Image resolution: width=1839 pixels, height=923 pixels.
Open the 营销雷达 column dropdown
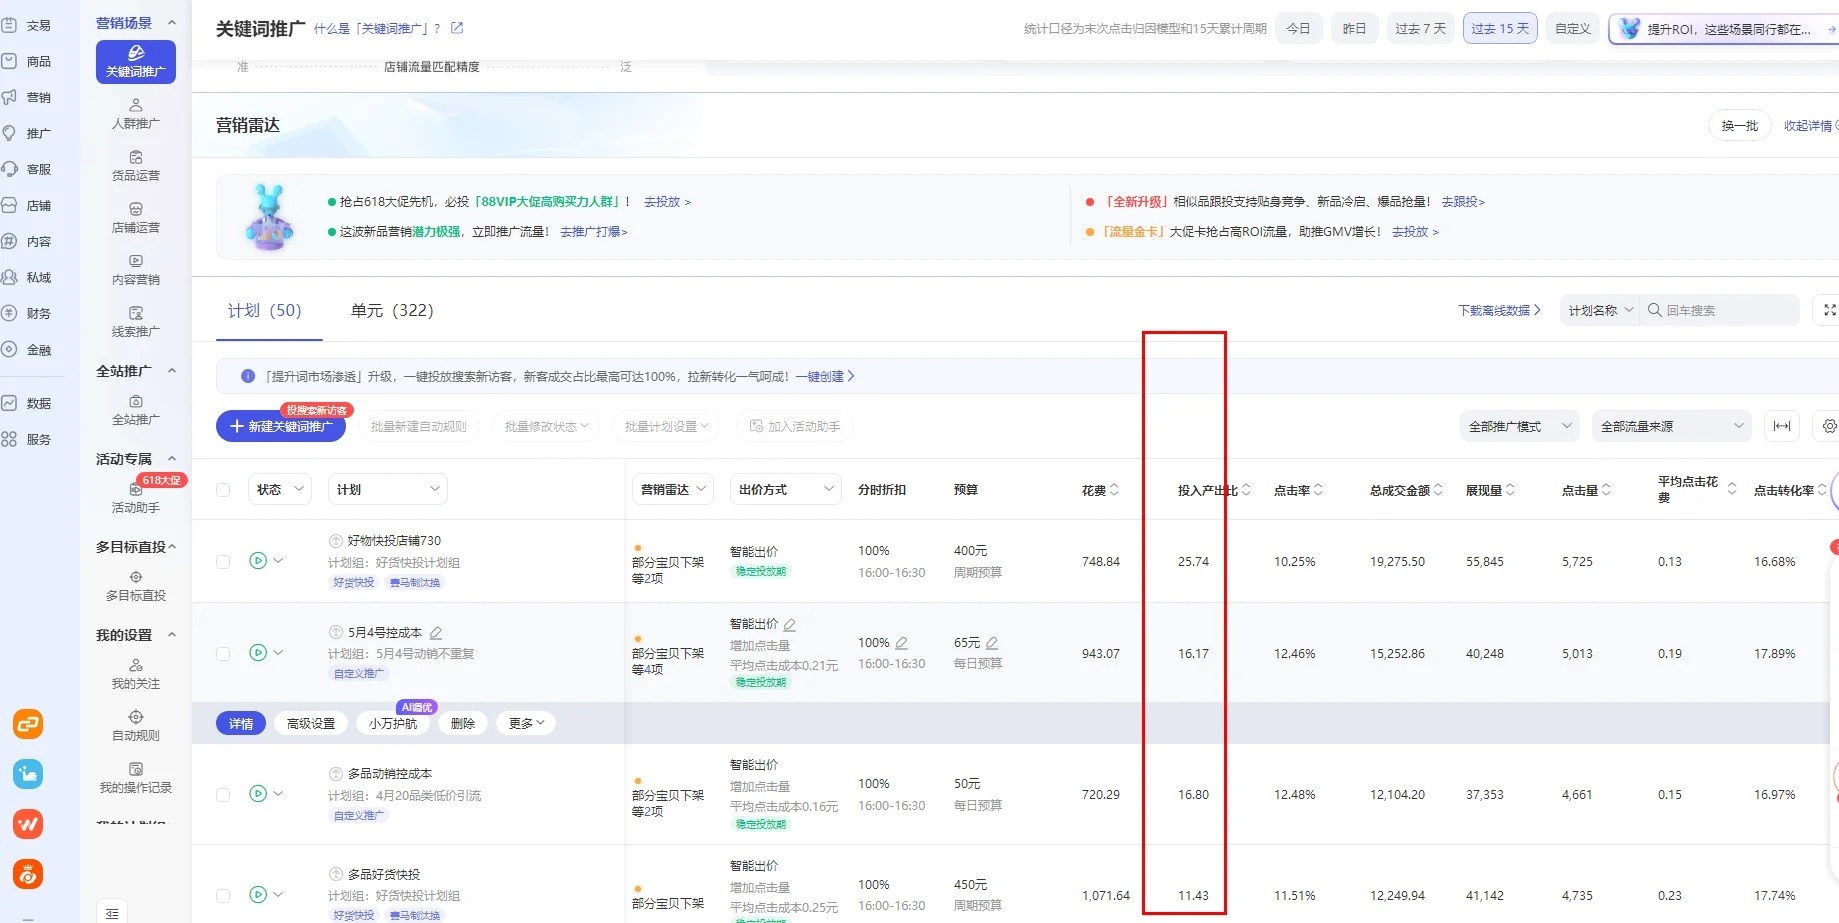[x=673, y=489]
